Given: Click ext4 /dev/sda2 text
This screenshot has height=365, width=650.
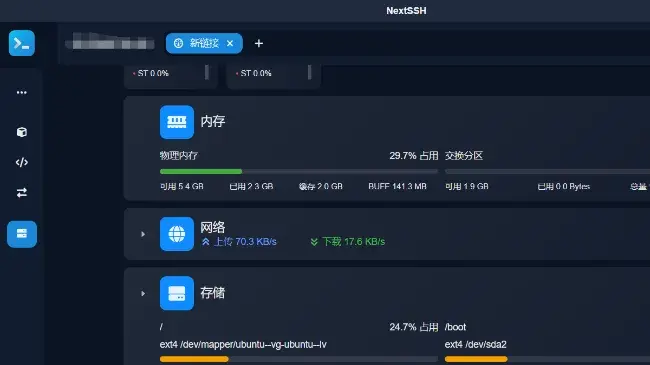Looking at the screenshot, I should [x=475, y=345].
